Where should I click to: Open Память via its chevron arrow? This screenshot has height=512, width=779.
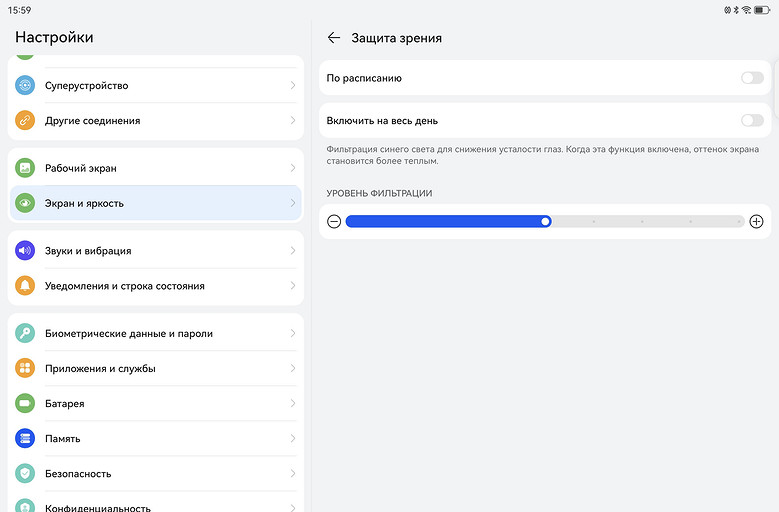point(292,439)
